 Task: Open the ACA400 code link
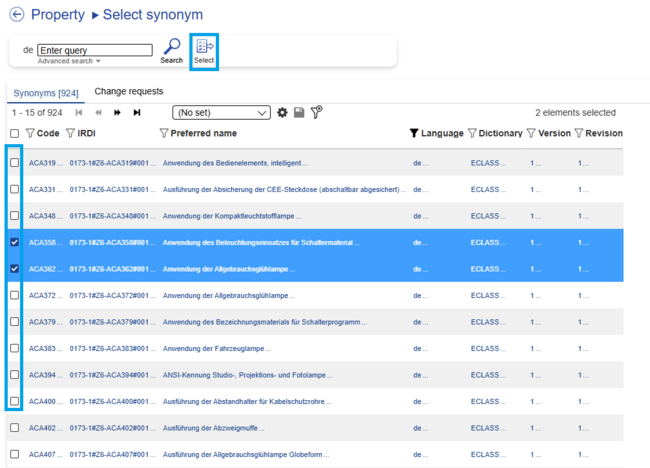pos(43,401)
